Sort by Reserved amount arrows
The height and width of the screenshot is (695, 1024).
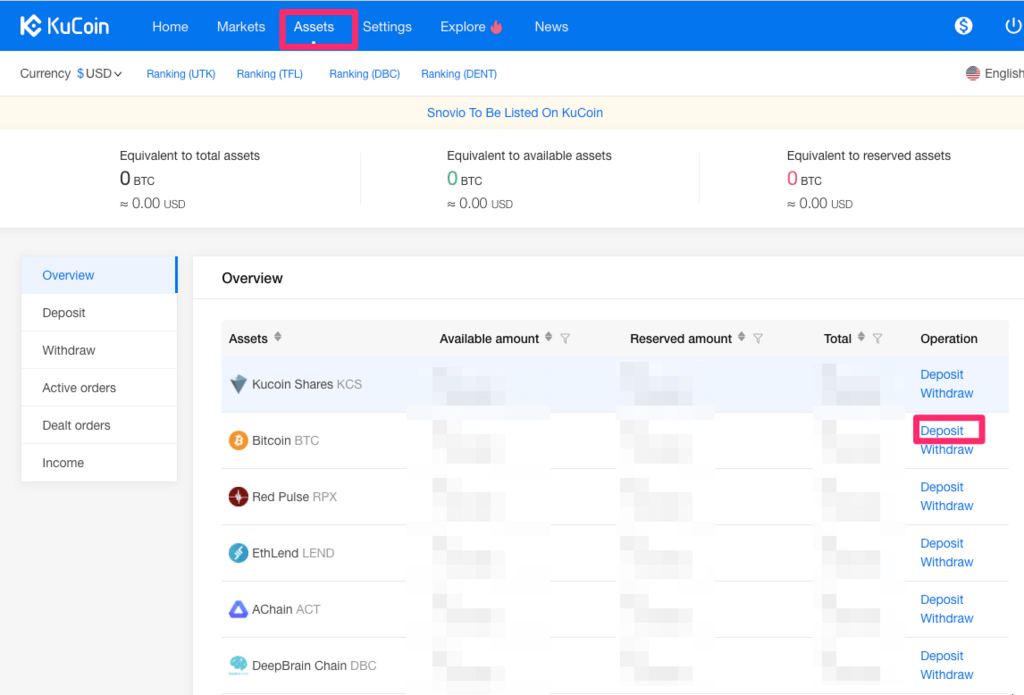click(x=741, y=337)
